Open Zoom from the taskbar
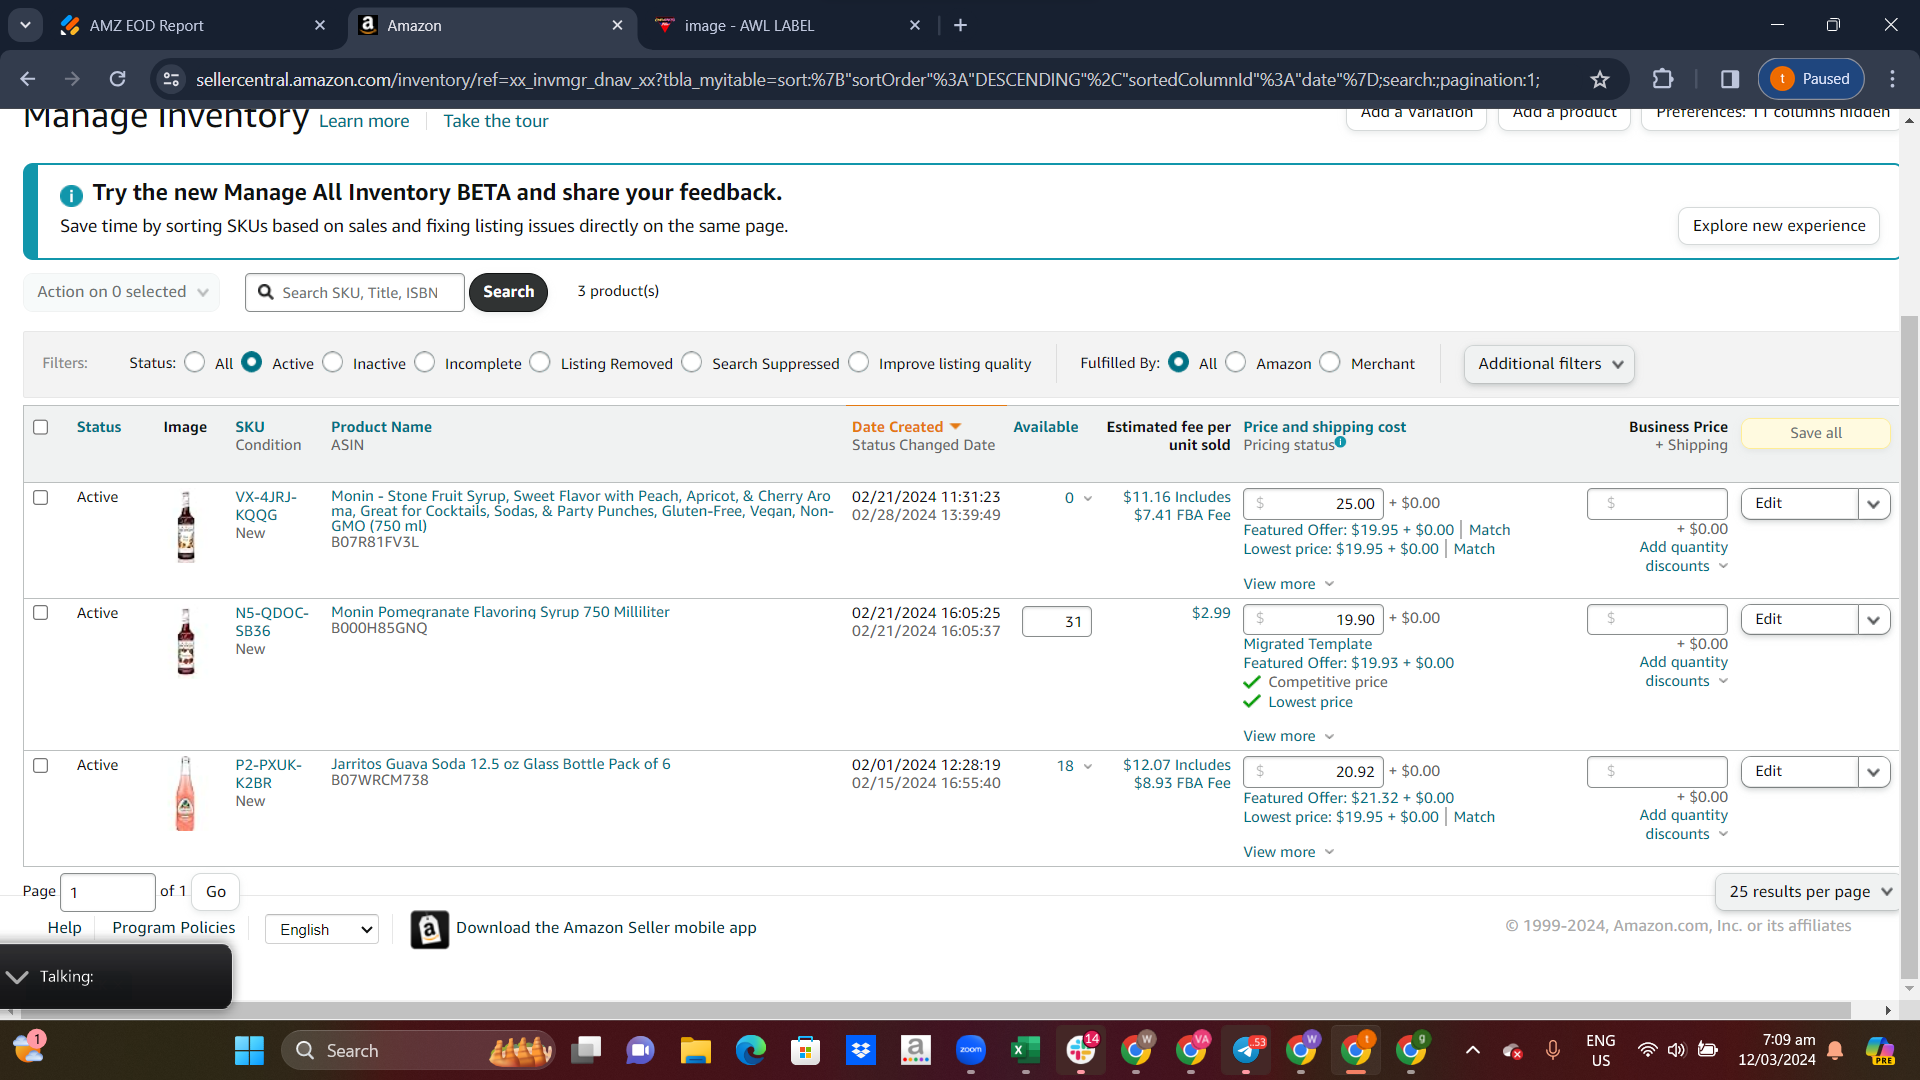1920x1080 pixels. [x=970, y=1050]
